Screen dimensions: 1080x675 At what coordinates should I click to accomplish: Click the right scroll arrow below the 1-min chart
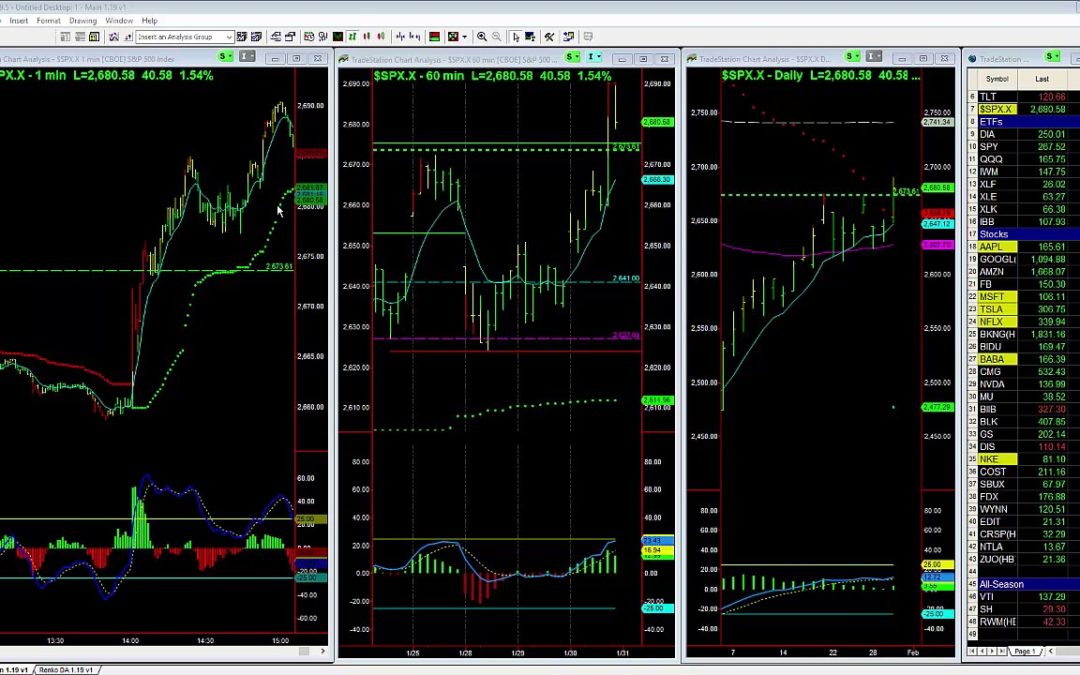(322, 651)
